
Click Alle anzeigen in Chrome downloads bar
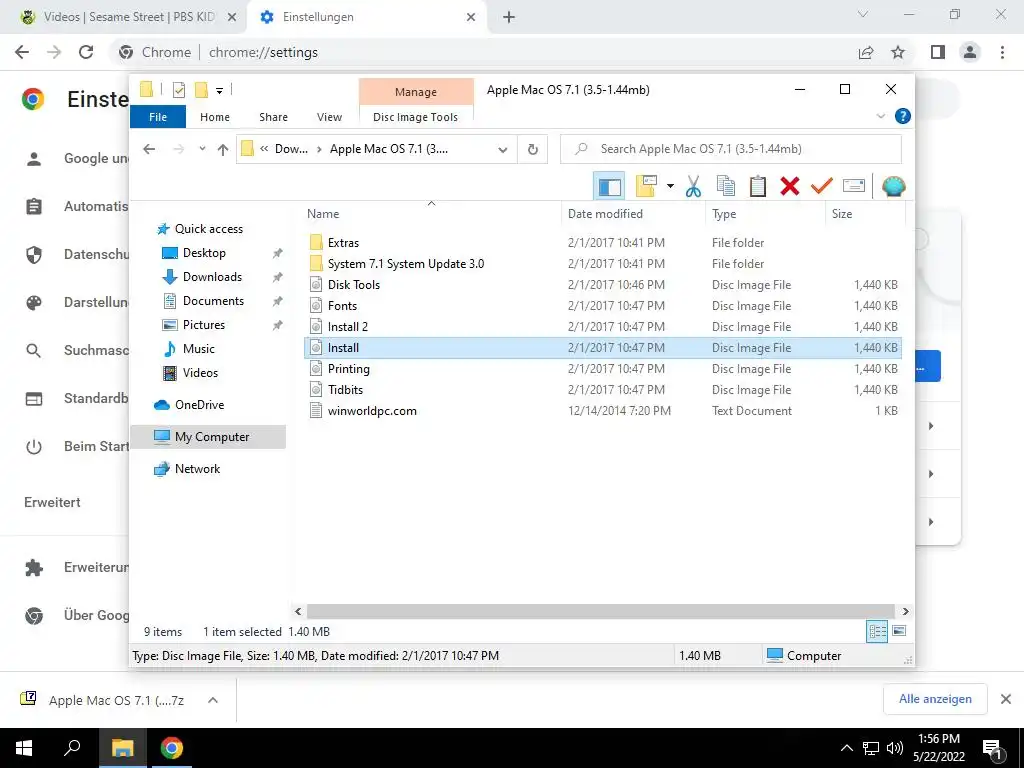935,699
